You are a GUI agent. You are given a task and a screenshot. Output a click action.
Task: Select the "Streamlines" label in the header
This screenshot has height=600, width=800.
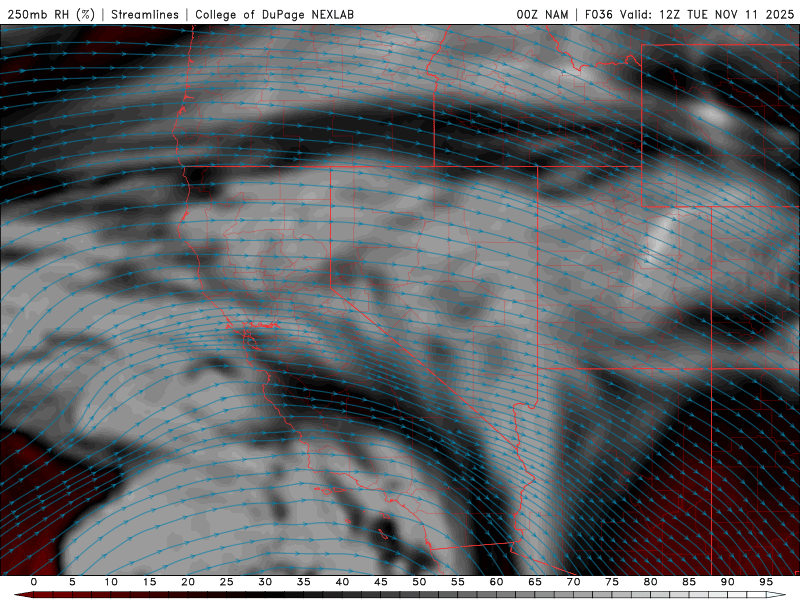[x=145, y=14]
